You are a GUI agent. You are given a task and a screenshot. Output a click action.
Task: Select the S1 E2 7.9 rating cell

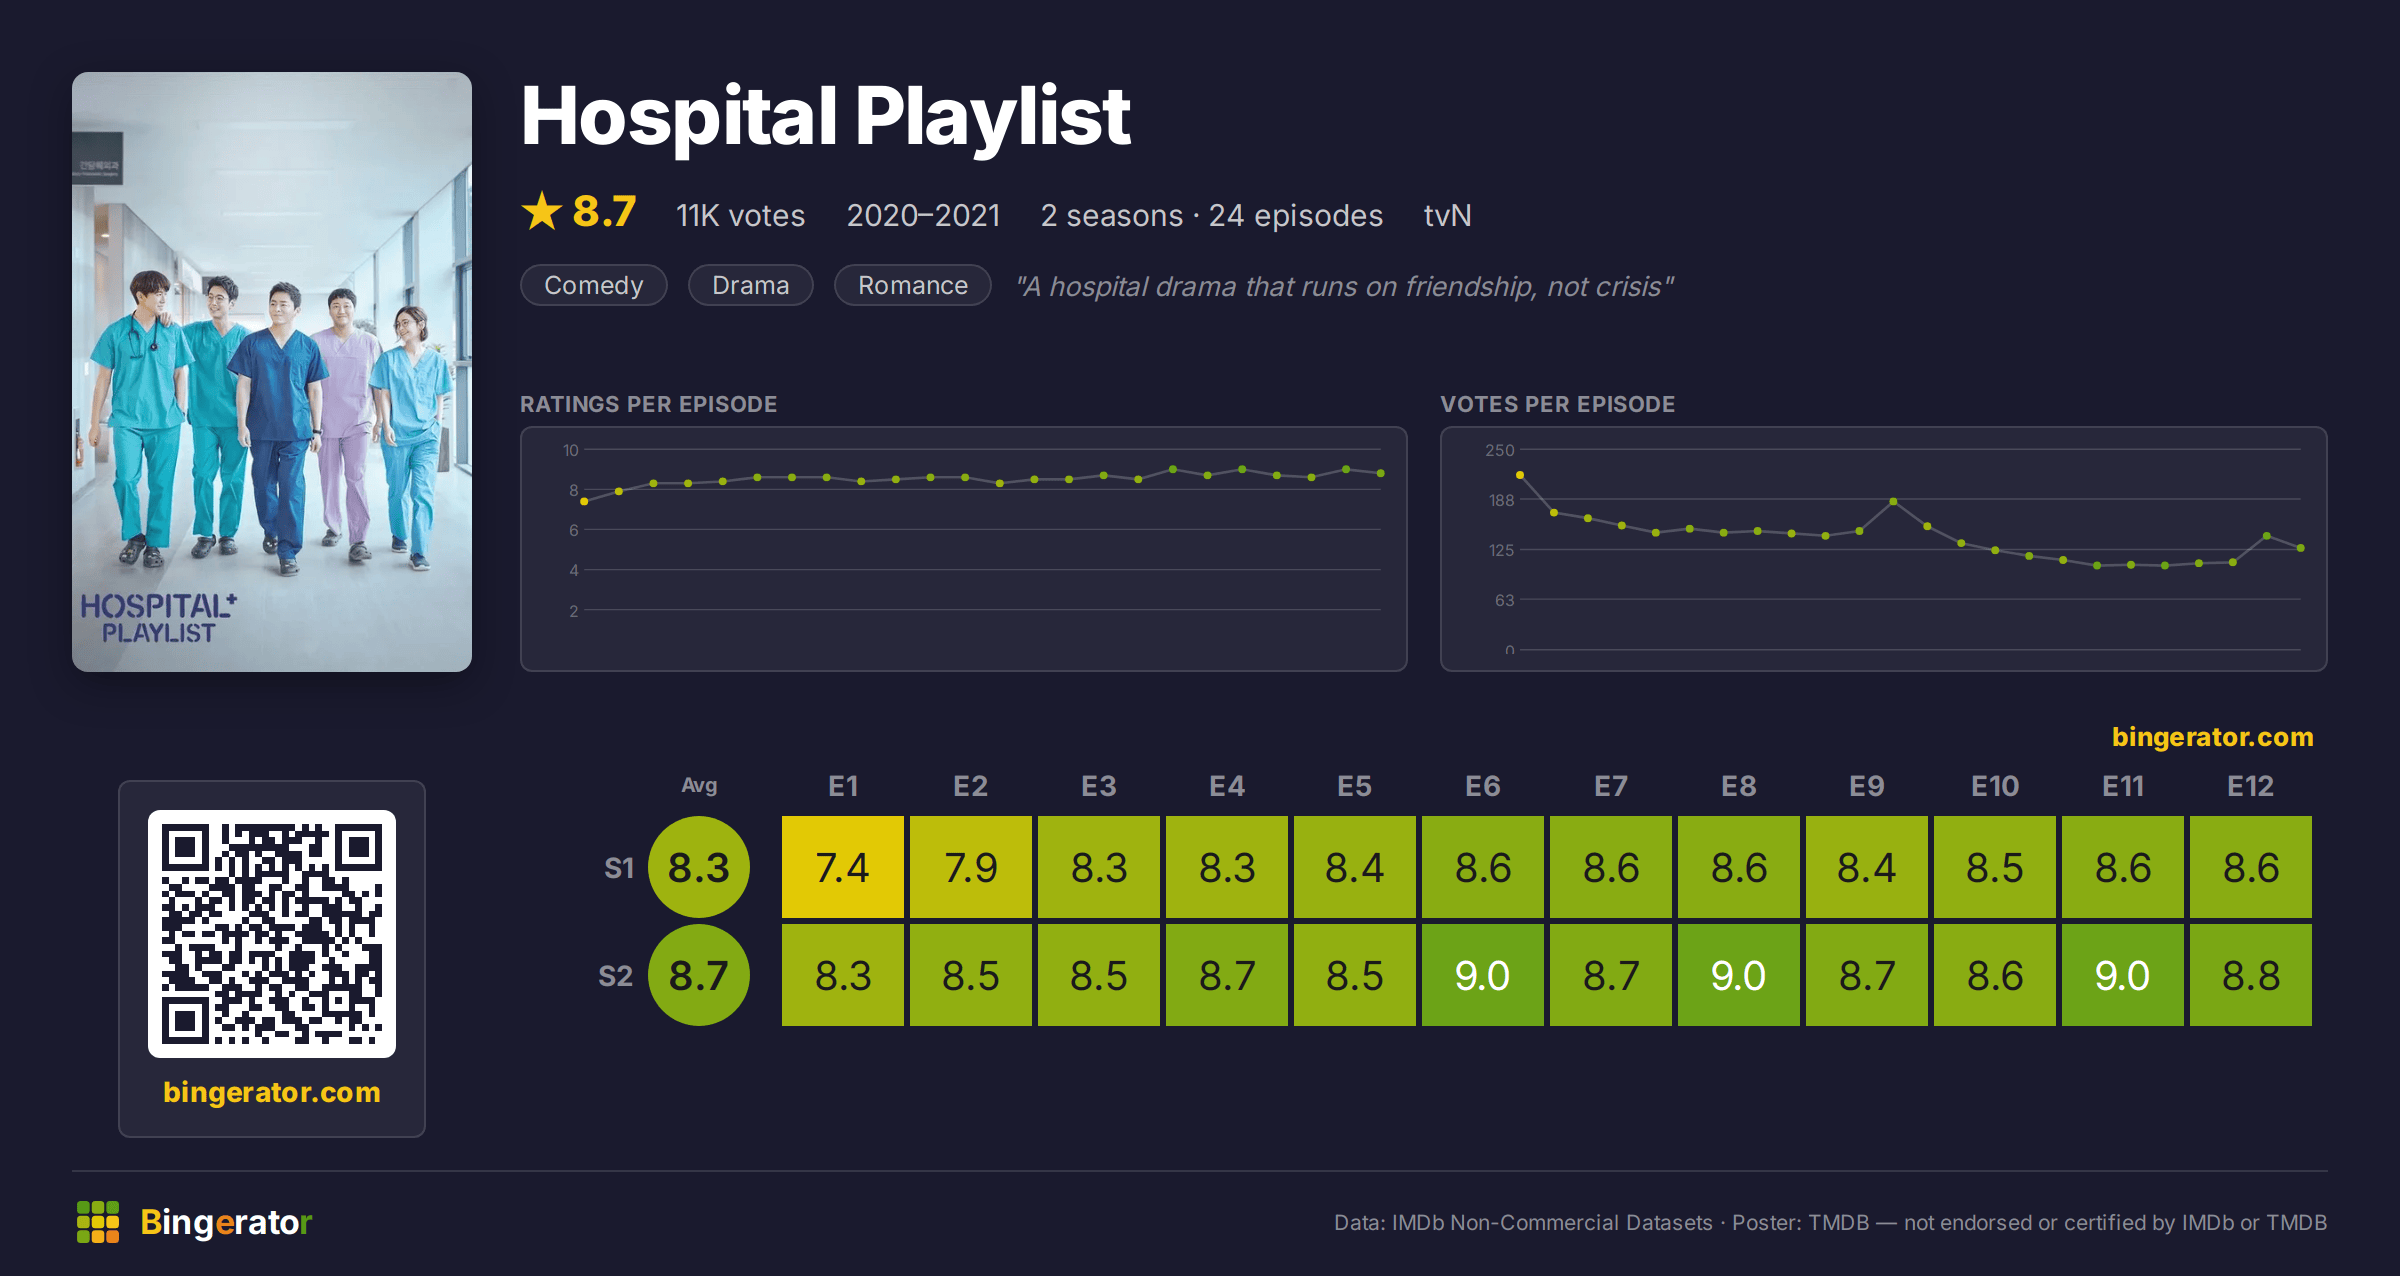(x=971, y=867)
